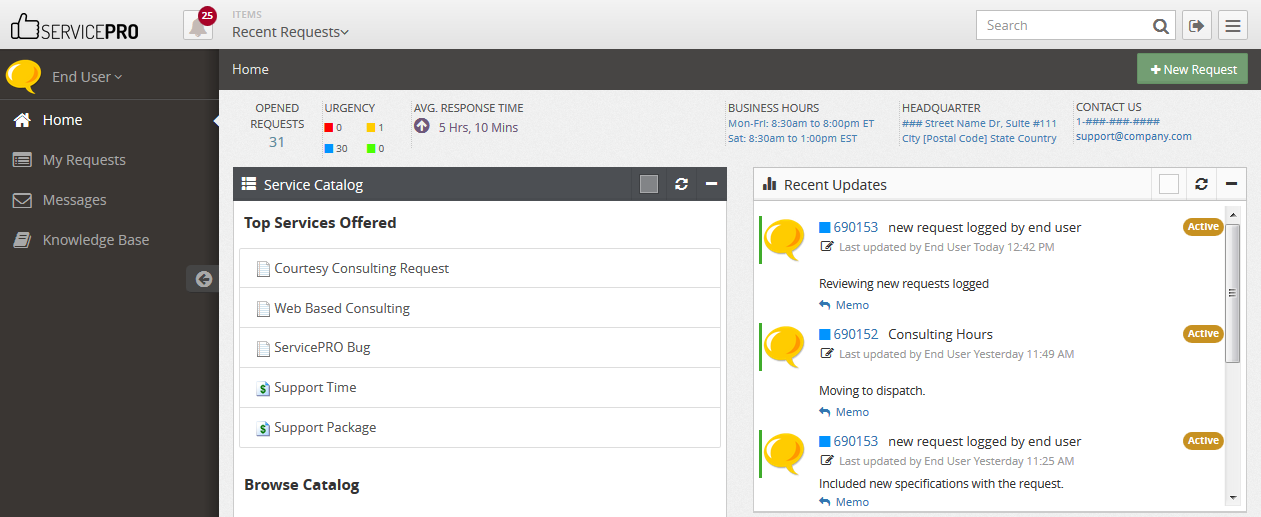Click the blue urgency swatch showing 30

[x=329, y=148]
